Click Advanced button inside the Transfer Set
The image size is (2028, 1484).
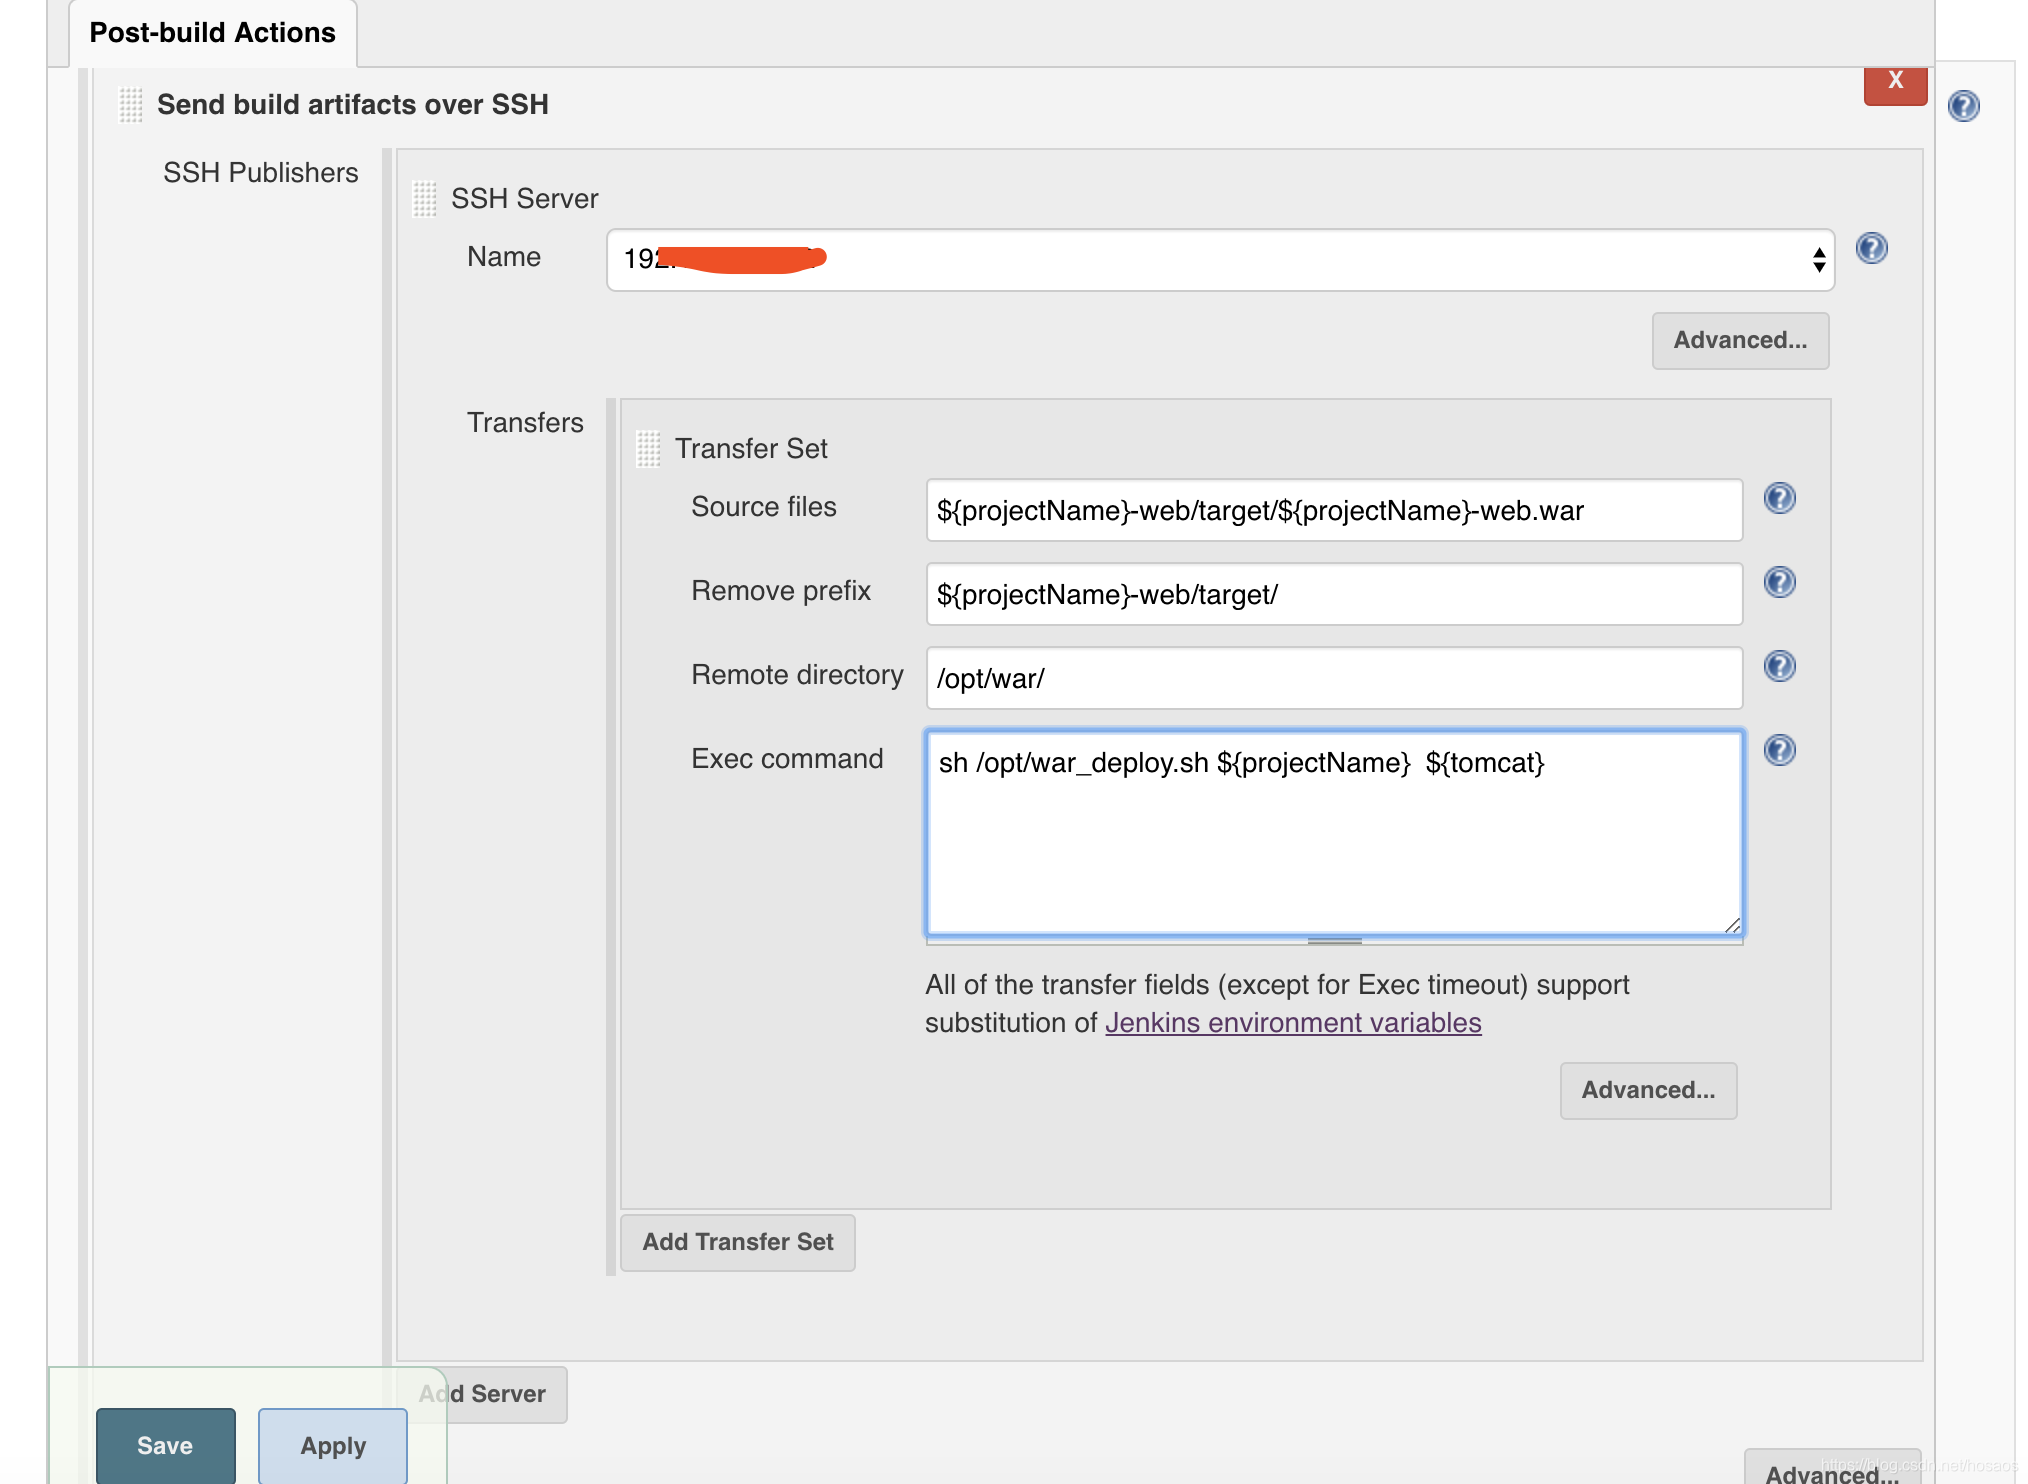[x=1648, y=1091]
